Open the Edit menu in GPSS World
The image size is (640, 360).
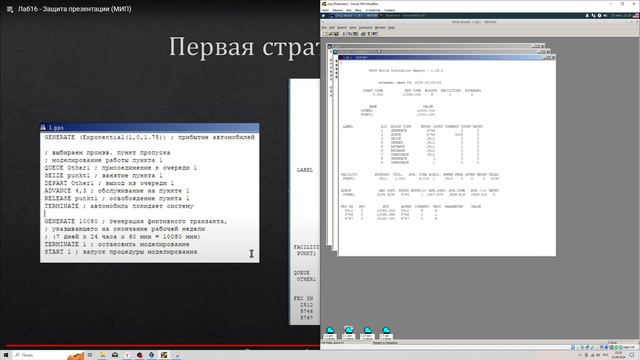(331, 27)
